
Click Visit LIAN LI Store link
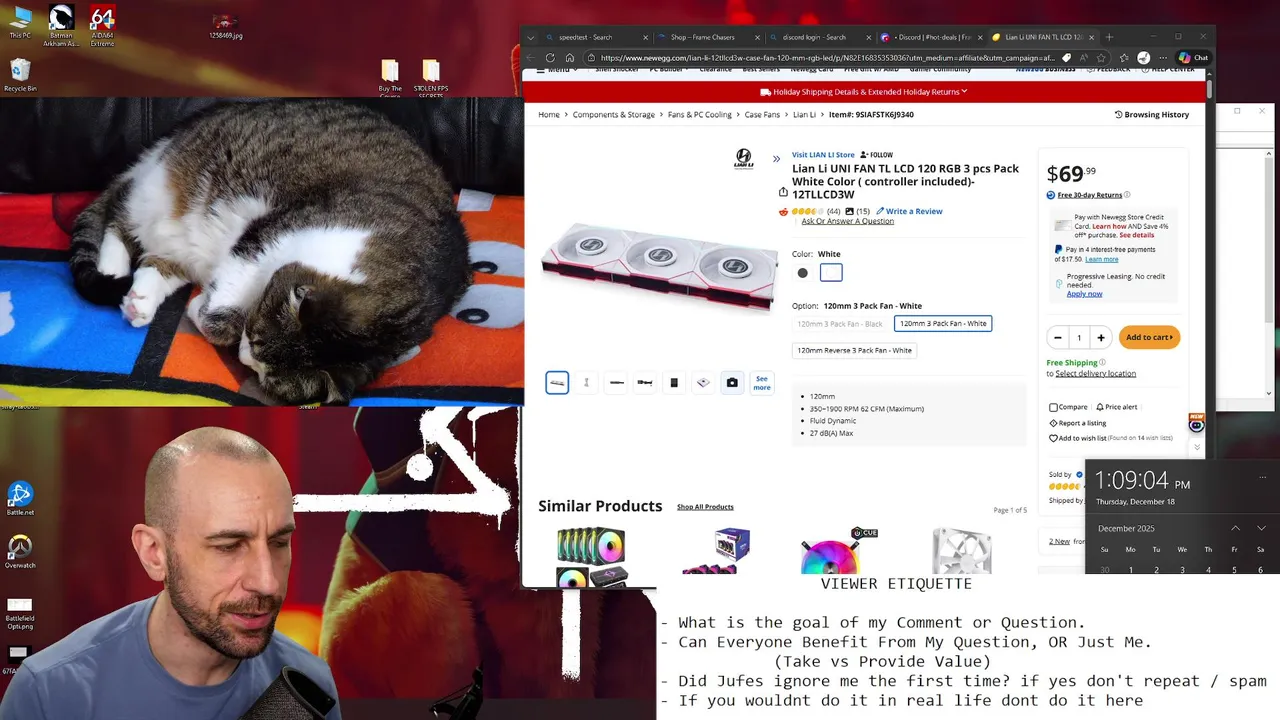click(x=823, y=155)
